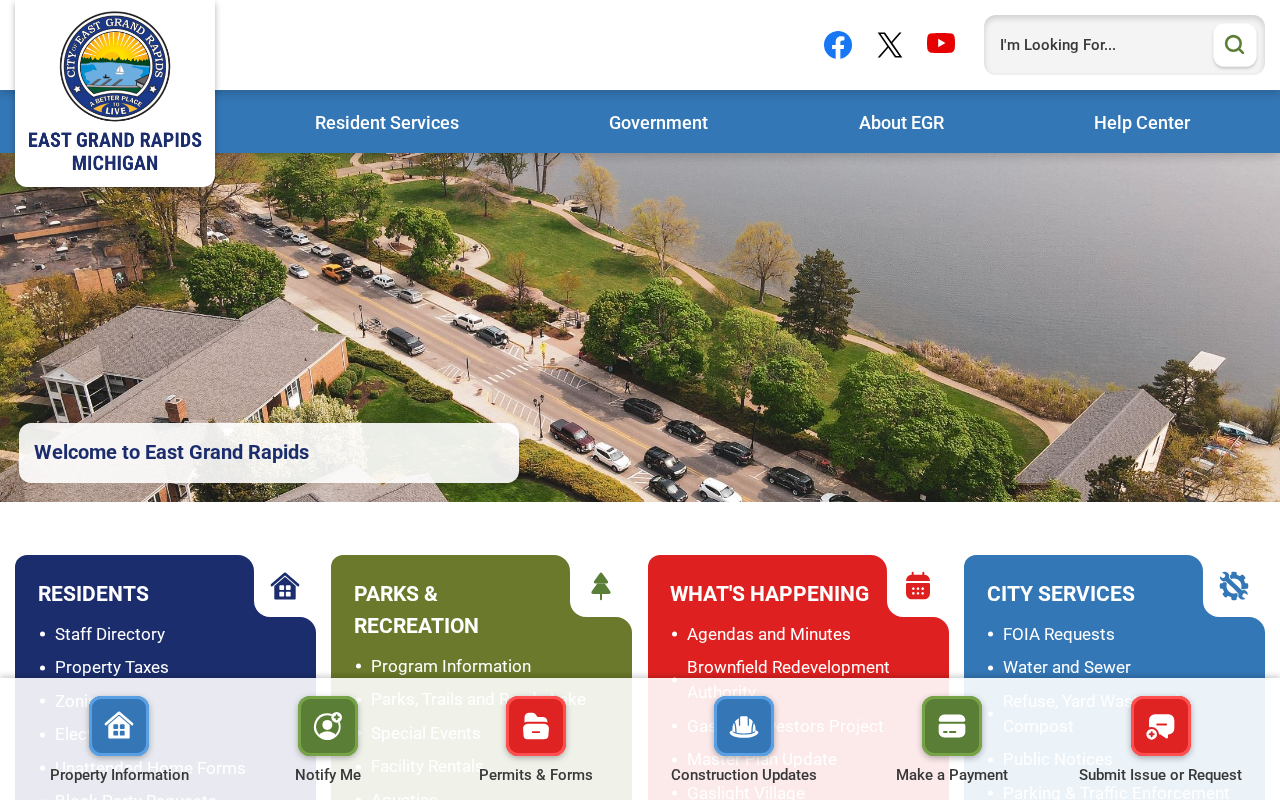Click the East Grand Rapids city seal logo
Image resolution: width=1280 pixels, height=800 pixels.
[x=115, y=66]
